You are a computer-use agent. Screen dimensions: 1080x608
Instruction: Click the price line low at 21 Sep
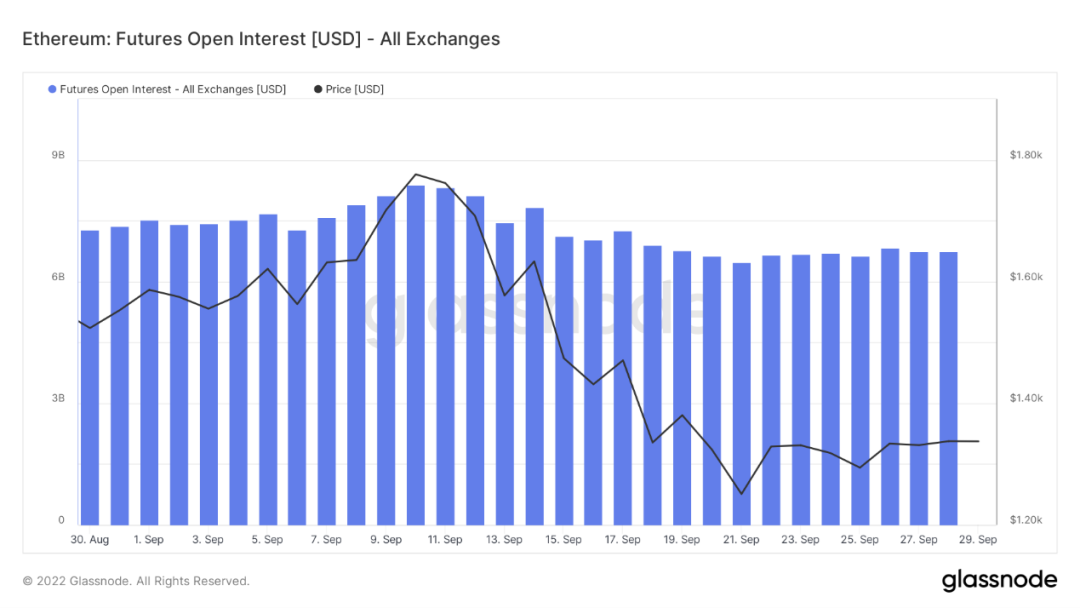click(x=742, y=494)
